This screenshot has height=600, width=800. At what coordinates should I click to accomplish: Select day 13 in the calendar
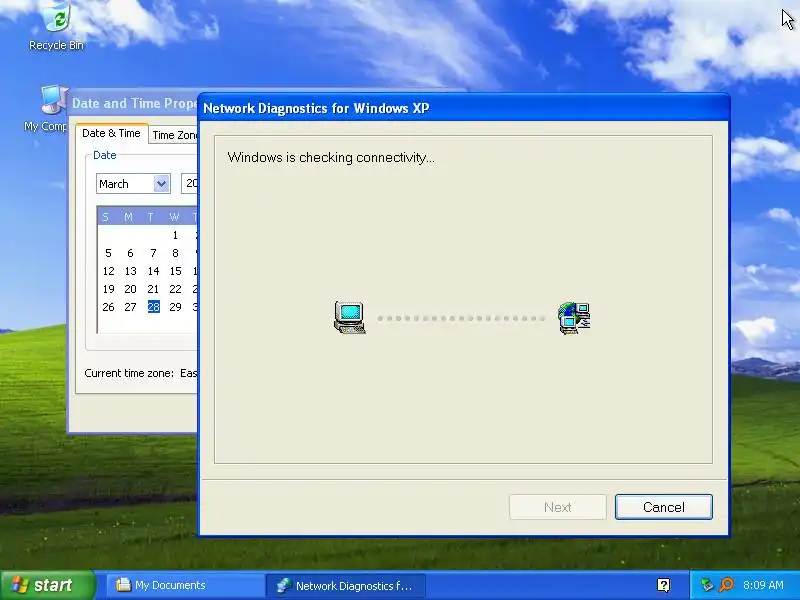point(131,271)
